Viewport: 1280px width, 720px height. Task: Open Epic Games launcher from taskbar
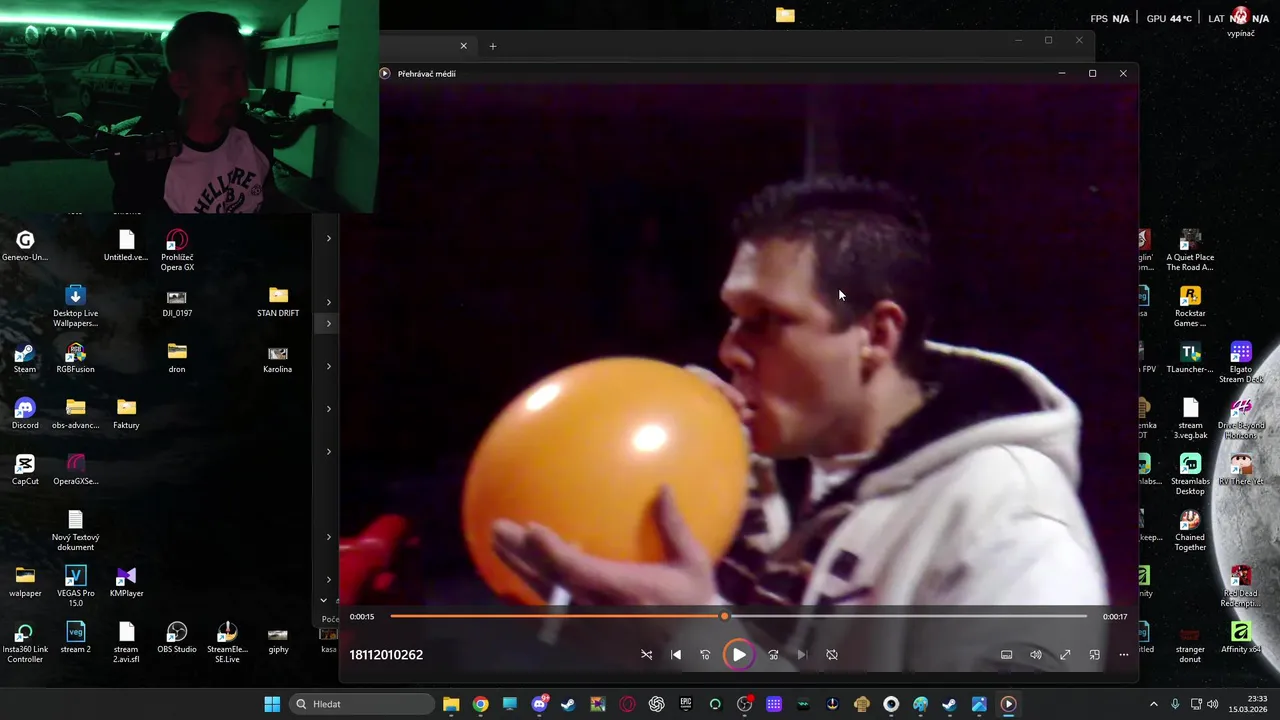click(x=686, y=704)
